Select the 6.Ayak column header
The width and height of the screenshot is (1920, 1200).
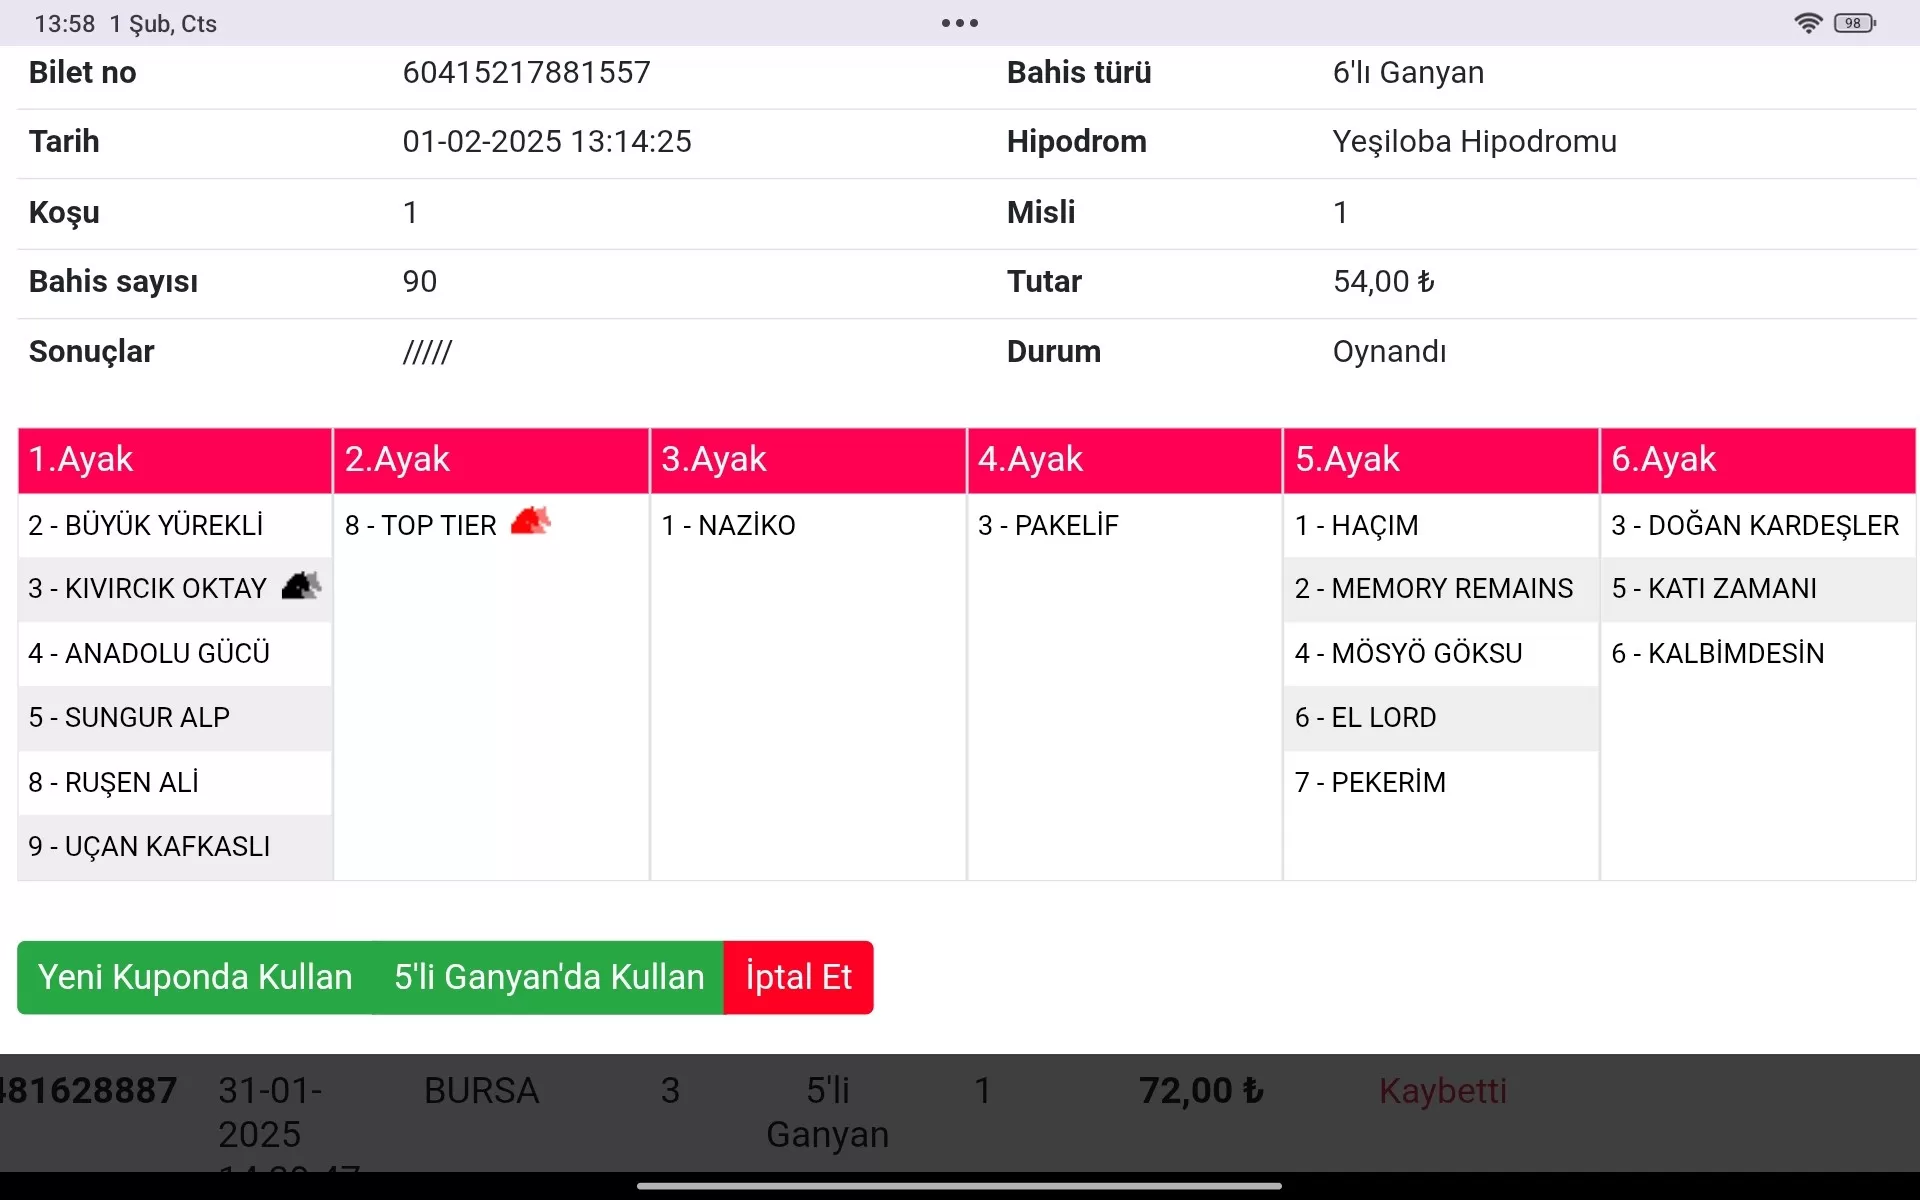point(1757,460)
